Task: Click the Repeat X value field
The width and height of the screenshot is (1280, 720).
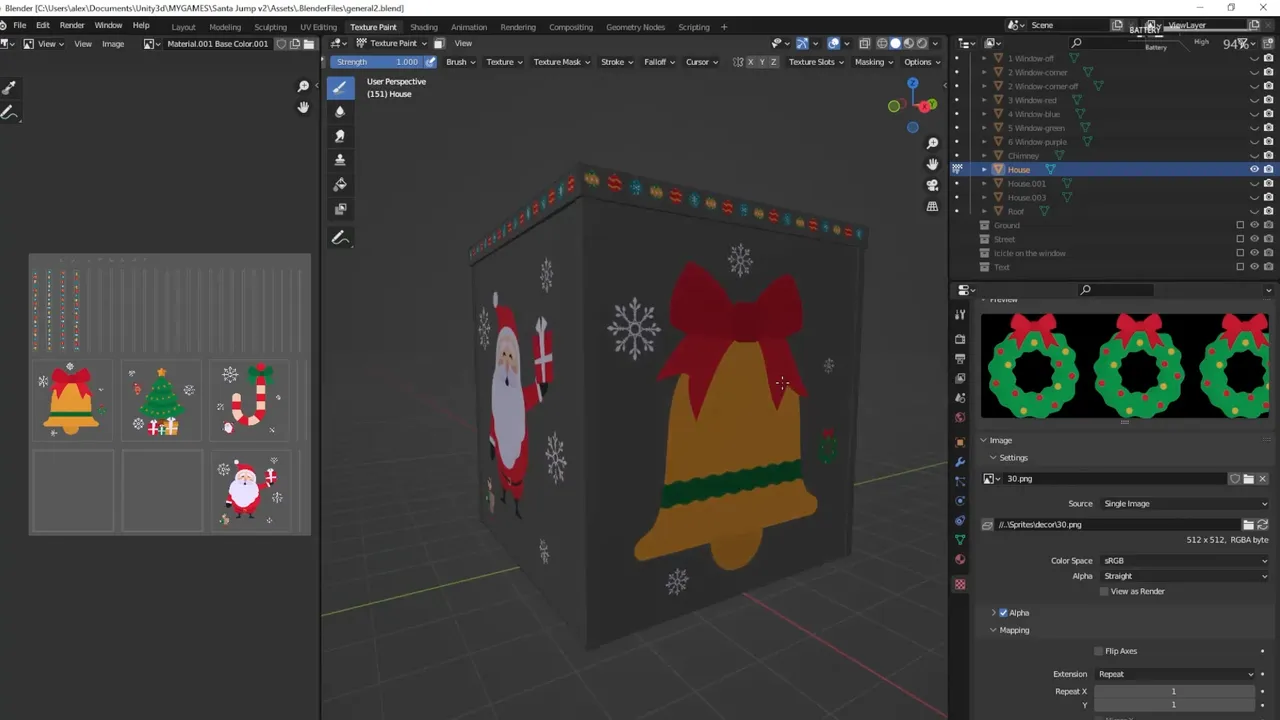Action: coord(1174,691)
